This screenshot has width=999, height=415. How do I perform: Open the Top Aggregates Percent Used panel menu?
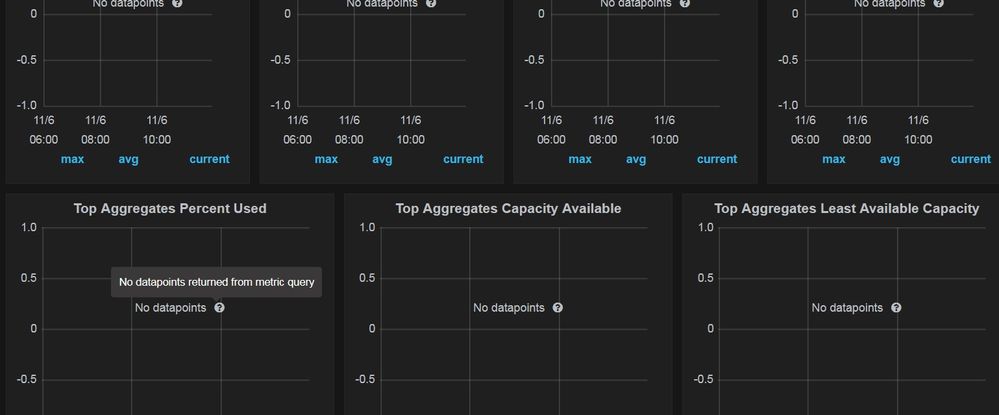[170, 209]
